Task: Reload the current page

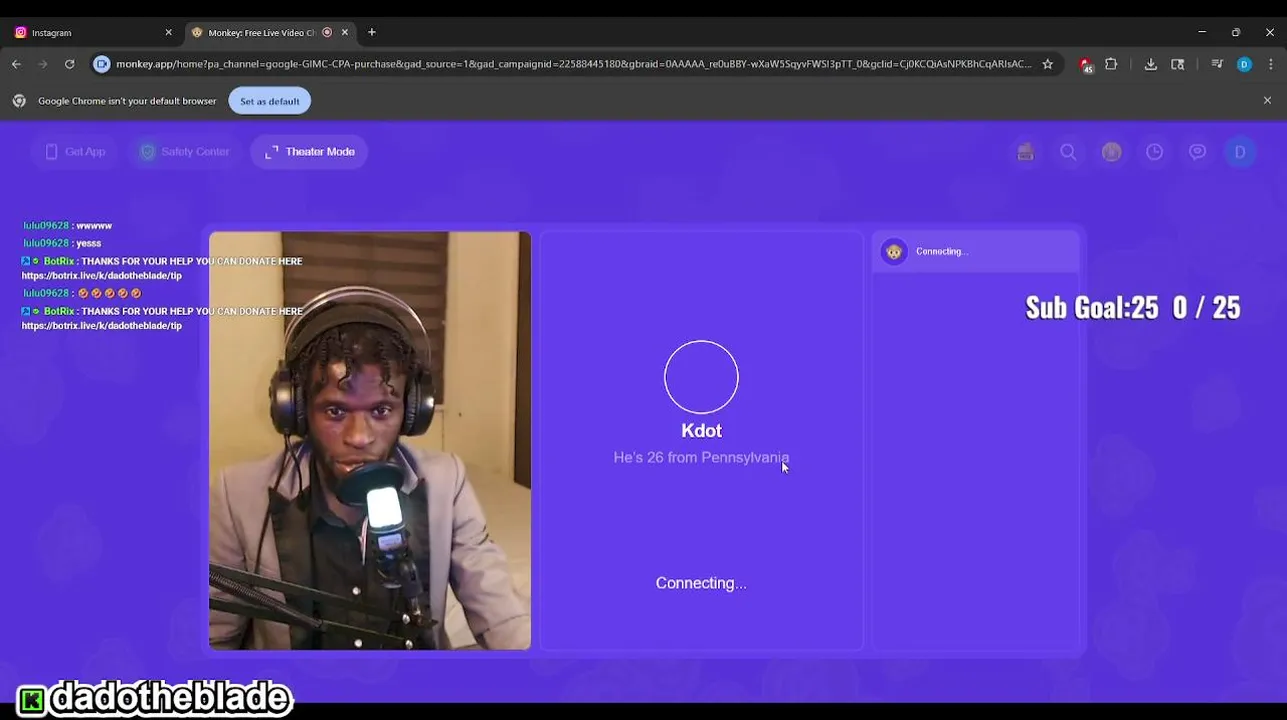Action: coord(70,64)
